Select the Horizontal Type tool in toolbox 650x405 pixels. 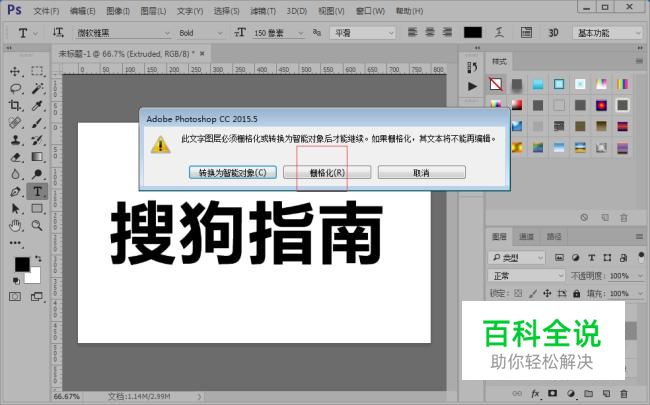tap(37, 192)
